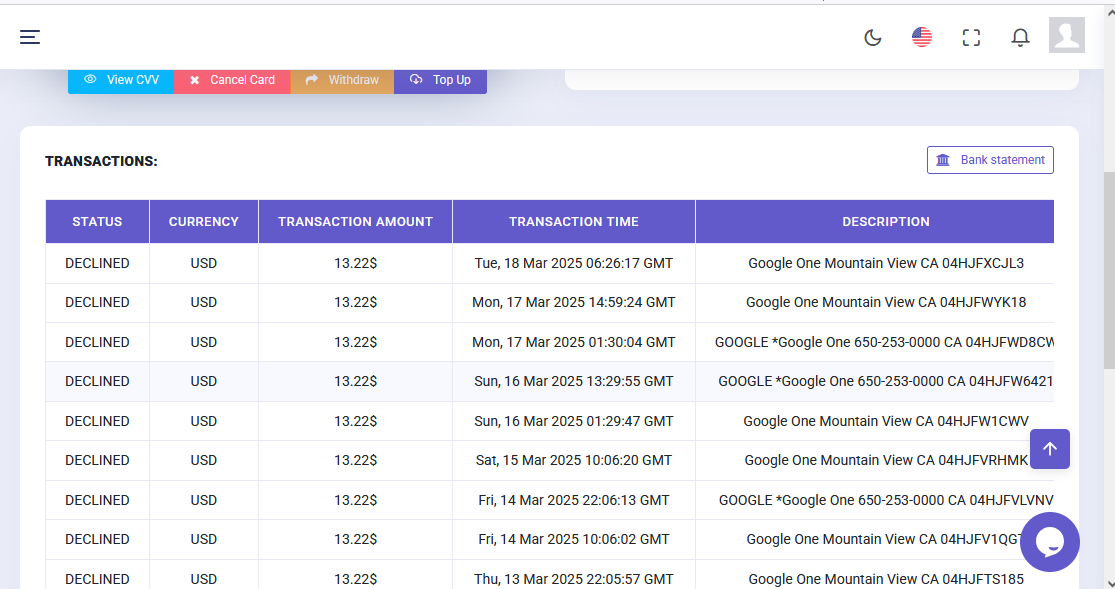Toggle dark mode moon icon
Screen dimensions: 1115x589
[873, 38]
